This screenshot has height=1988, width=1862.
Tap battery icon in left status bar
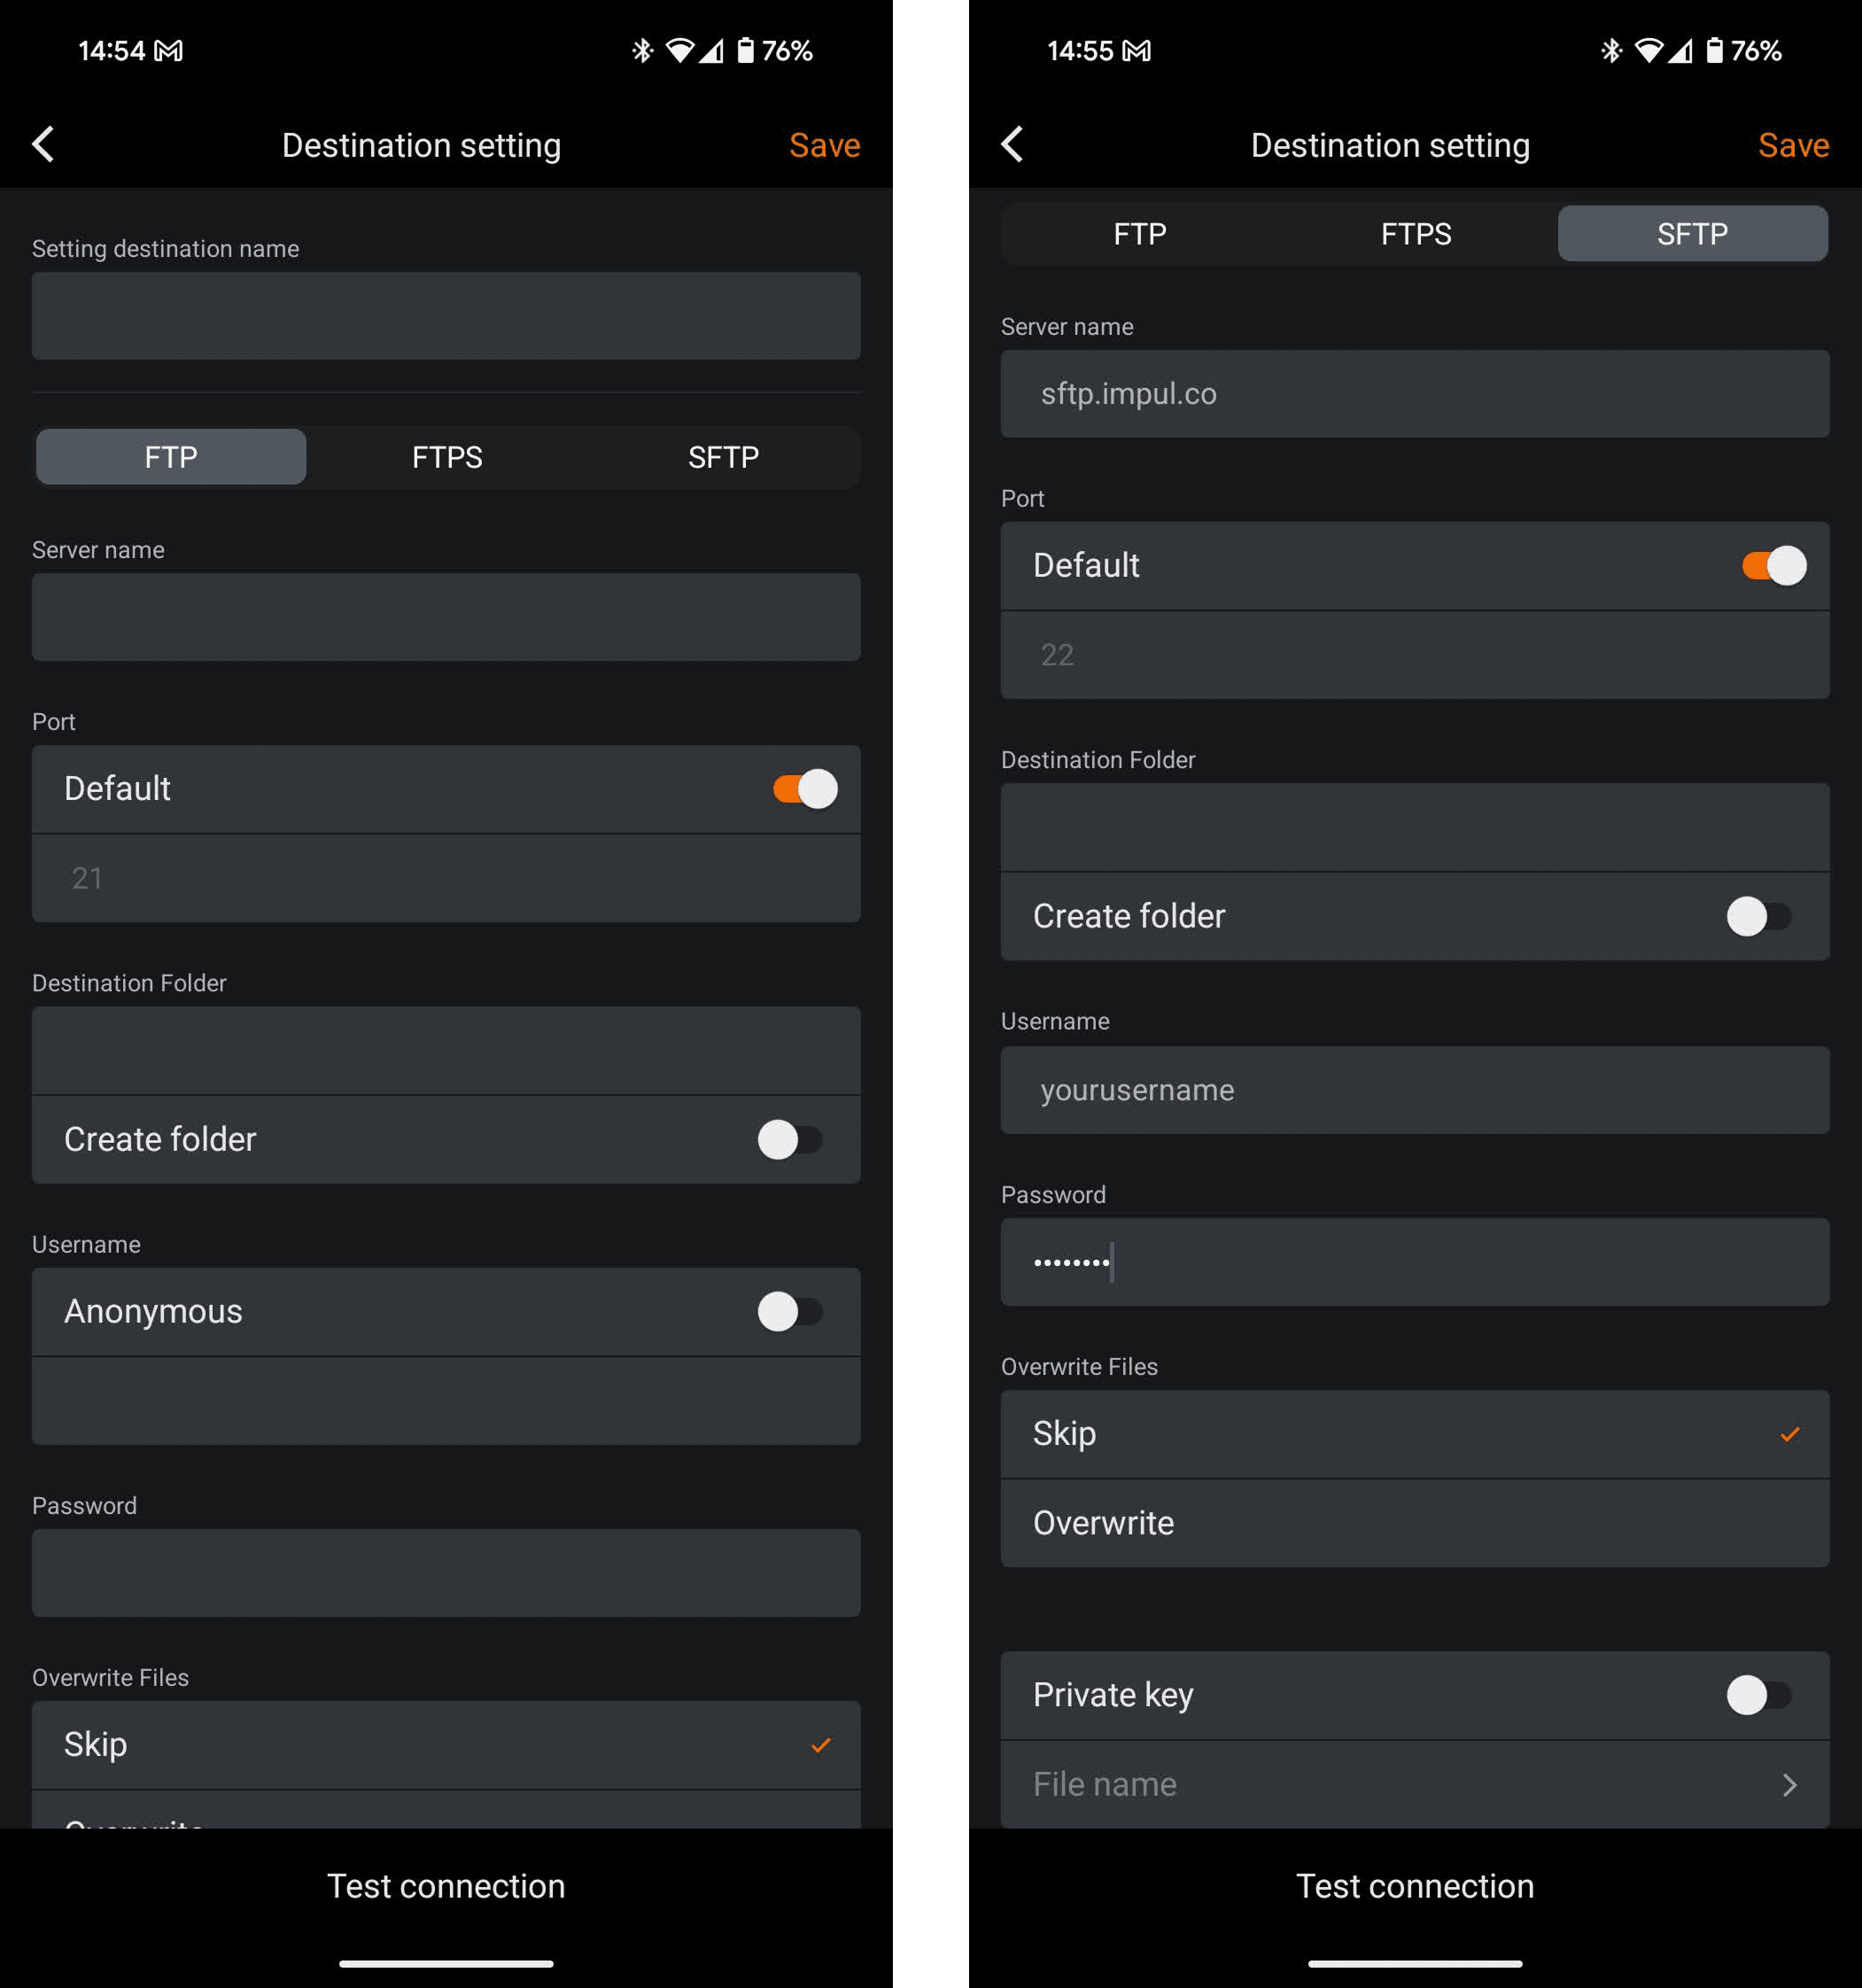coord(745,51)
